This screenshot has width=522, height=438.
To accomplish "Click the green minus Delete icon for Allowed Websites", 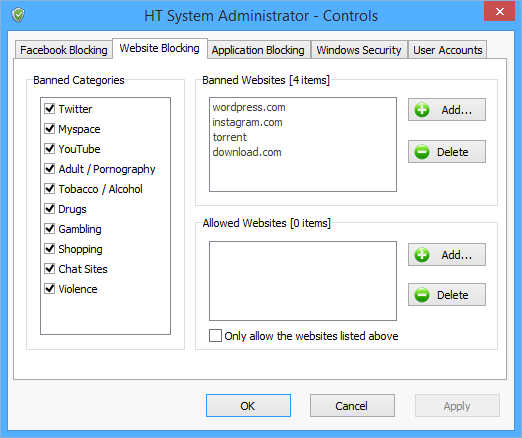I will (422, 295).
